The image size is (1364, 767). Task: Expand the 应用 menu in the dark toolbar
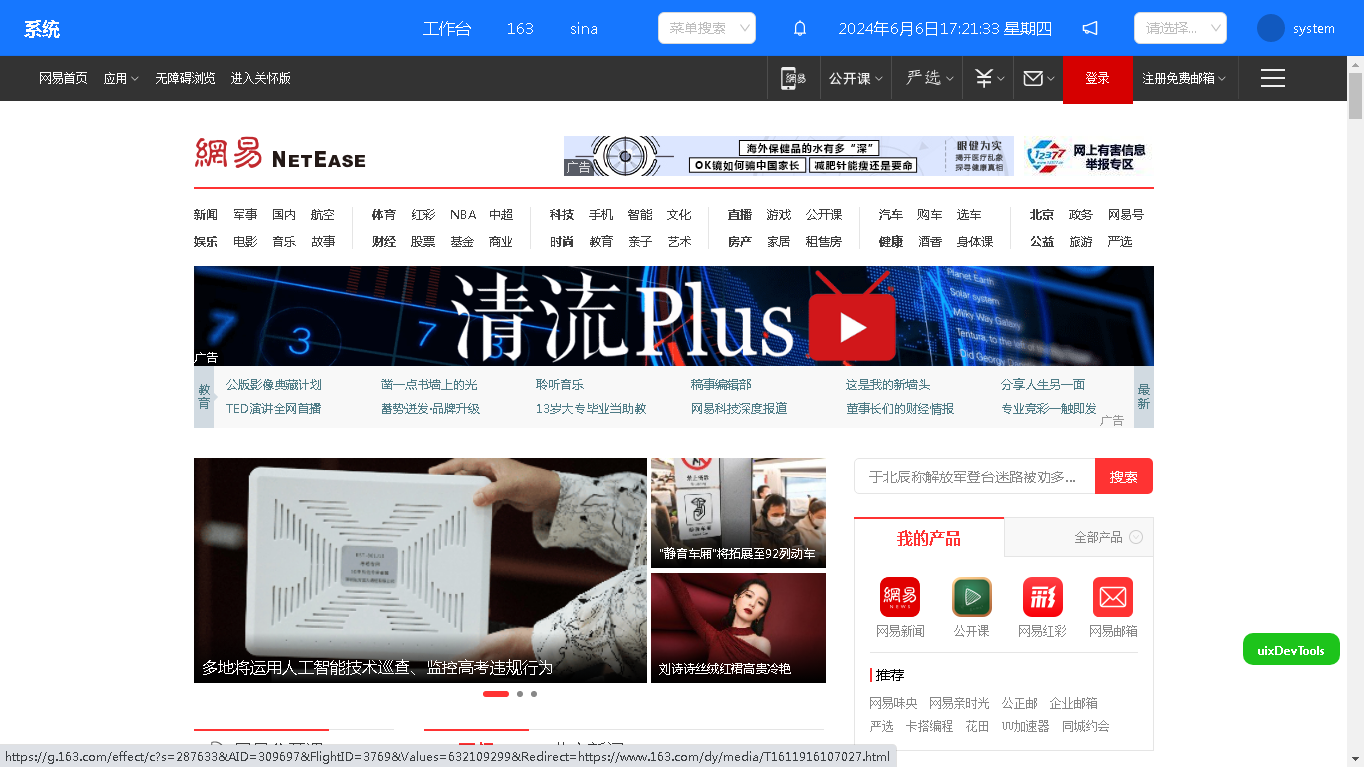click(121, 78)
